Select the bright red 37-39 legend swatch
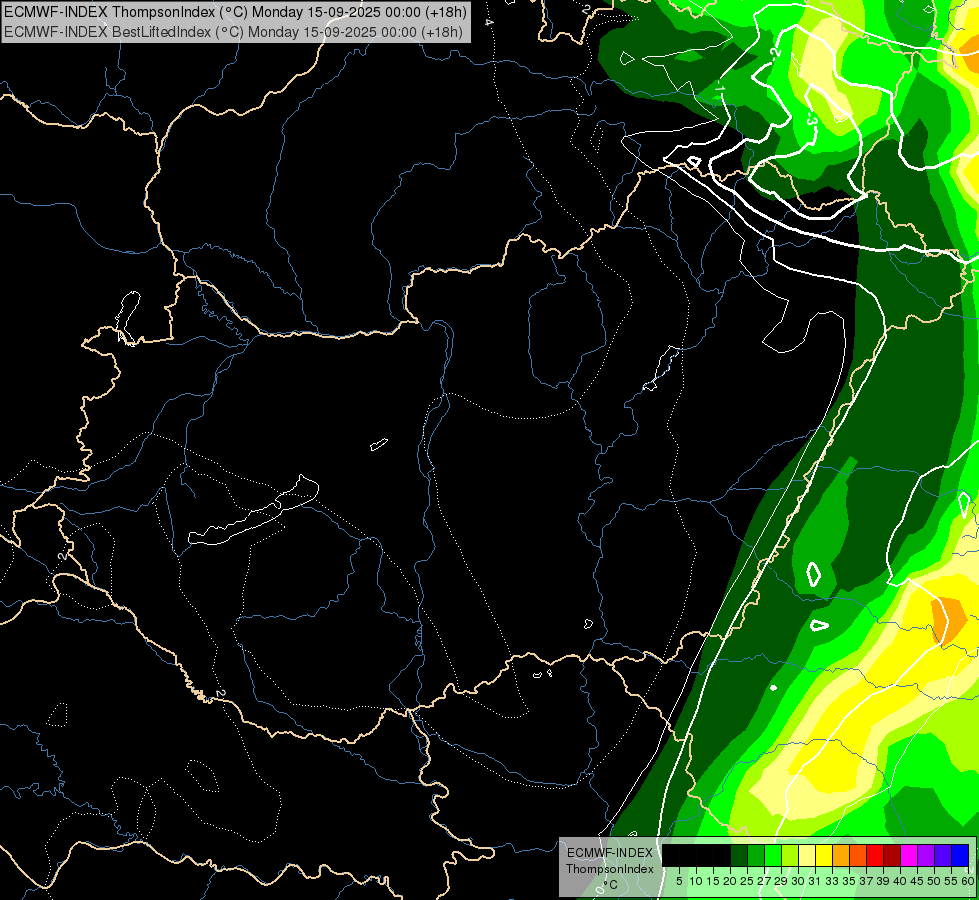The image size is (979, 900). tap(875, 855)
